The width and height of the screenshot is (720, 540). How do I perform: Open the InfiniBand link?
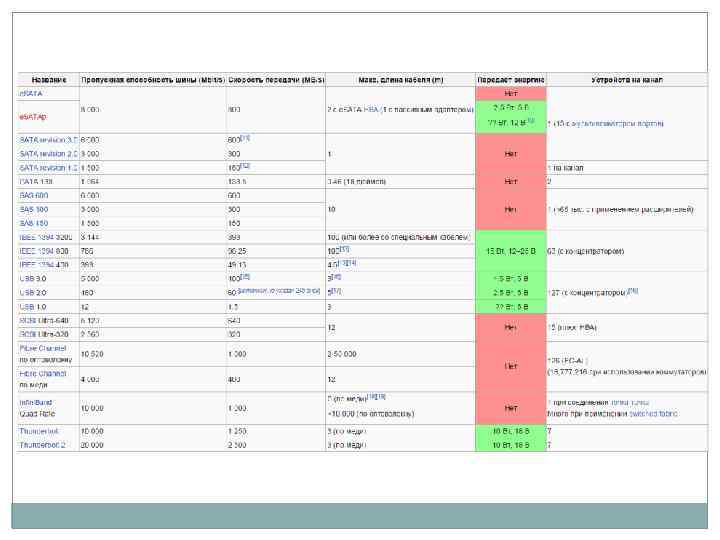36,403
